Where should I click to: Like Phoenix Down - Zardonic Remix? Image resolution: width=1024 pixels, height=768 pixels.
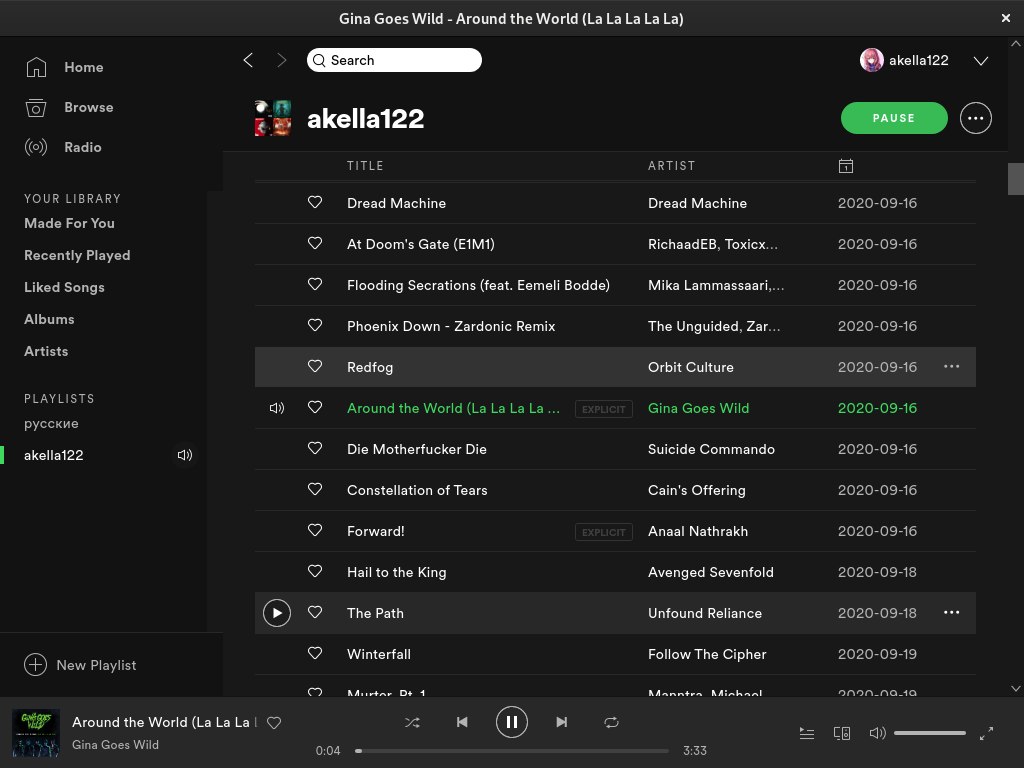[x=315, y=325]
